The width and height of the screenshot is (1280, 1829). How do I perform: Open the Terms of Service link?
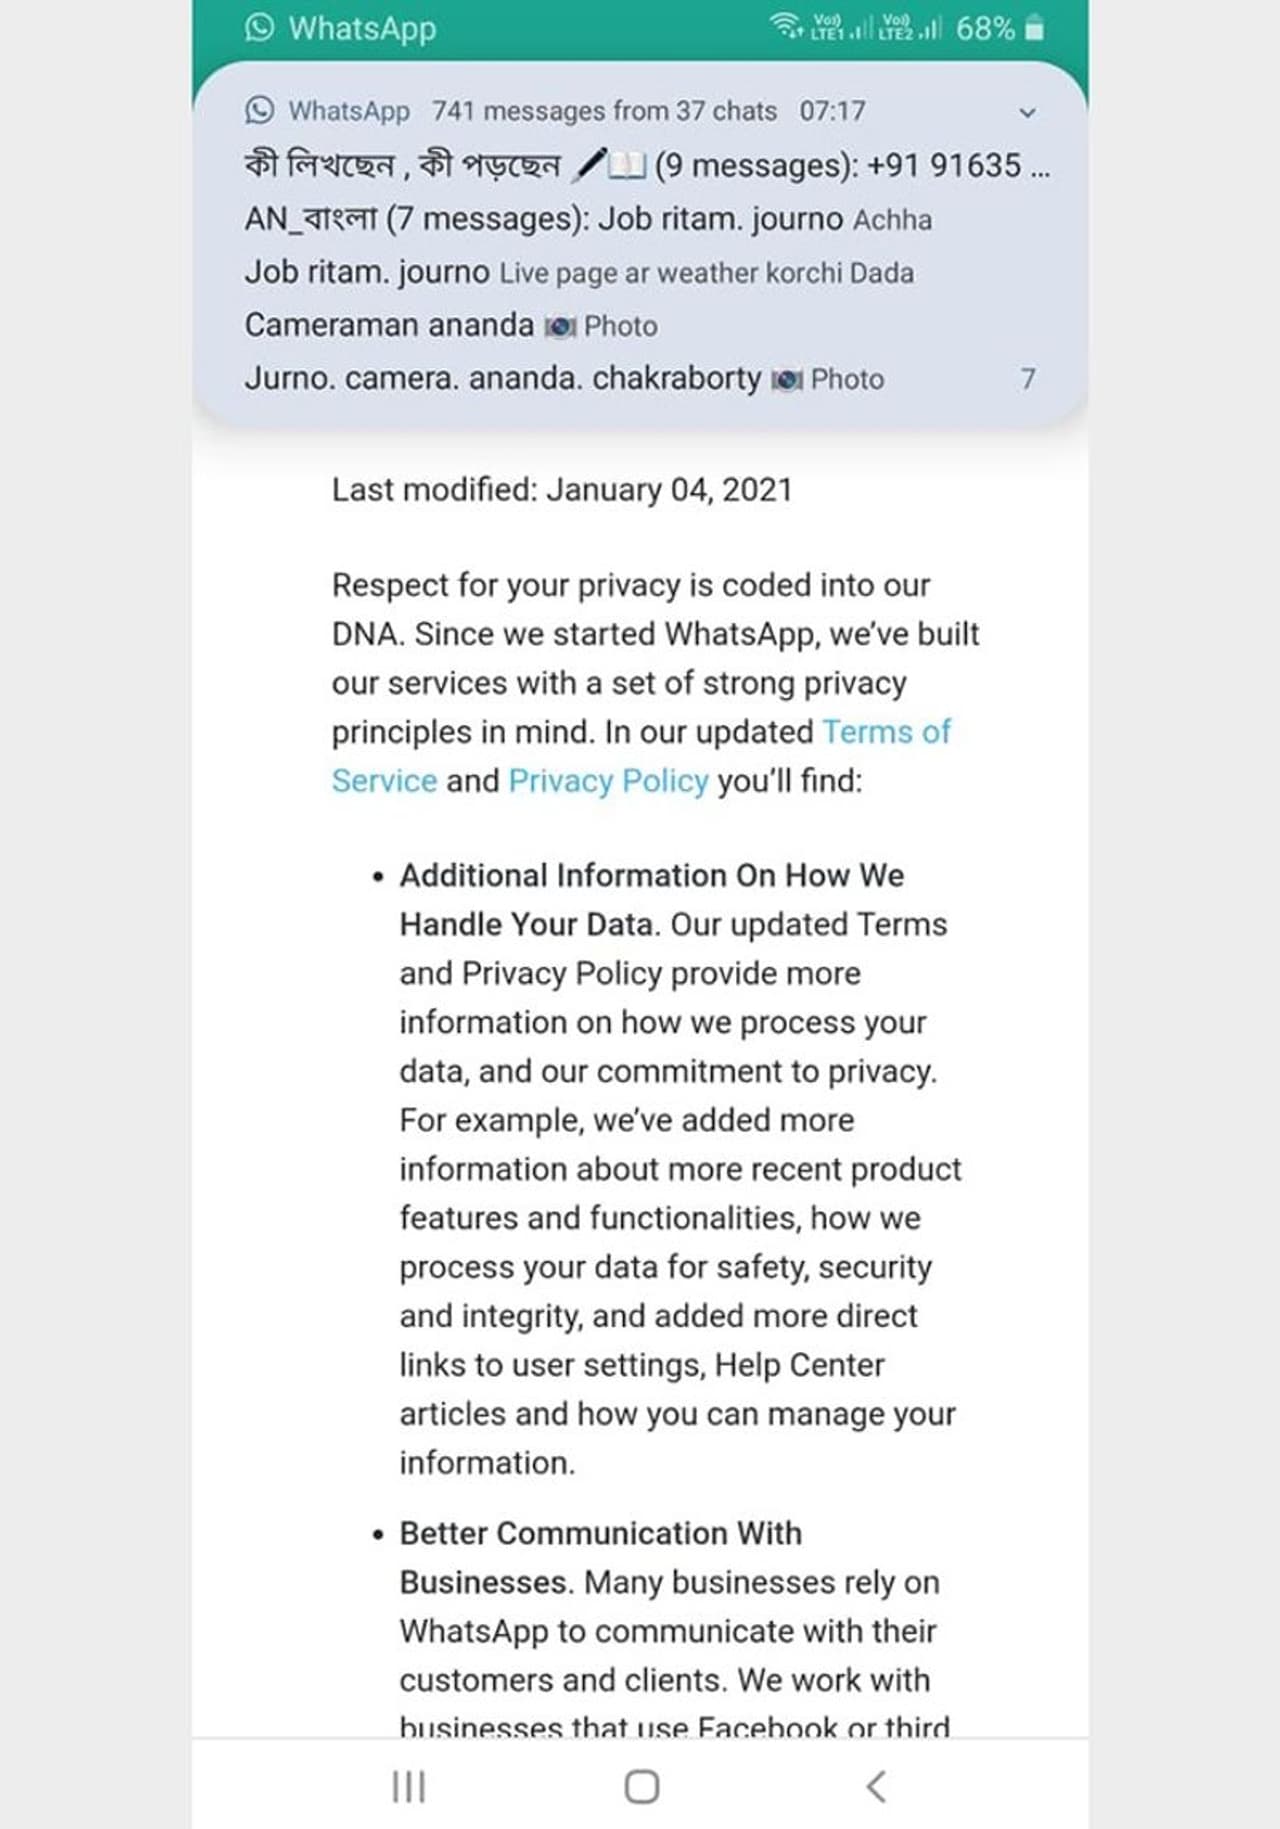tap(885, 732)
